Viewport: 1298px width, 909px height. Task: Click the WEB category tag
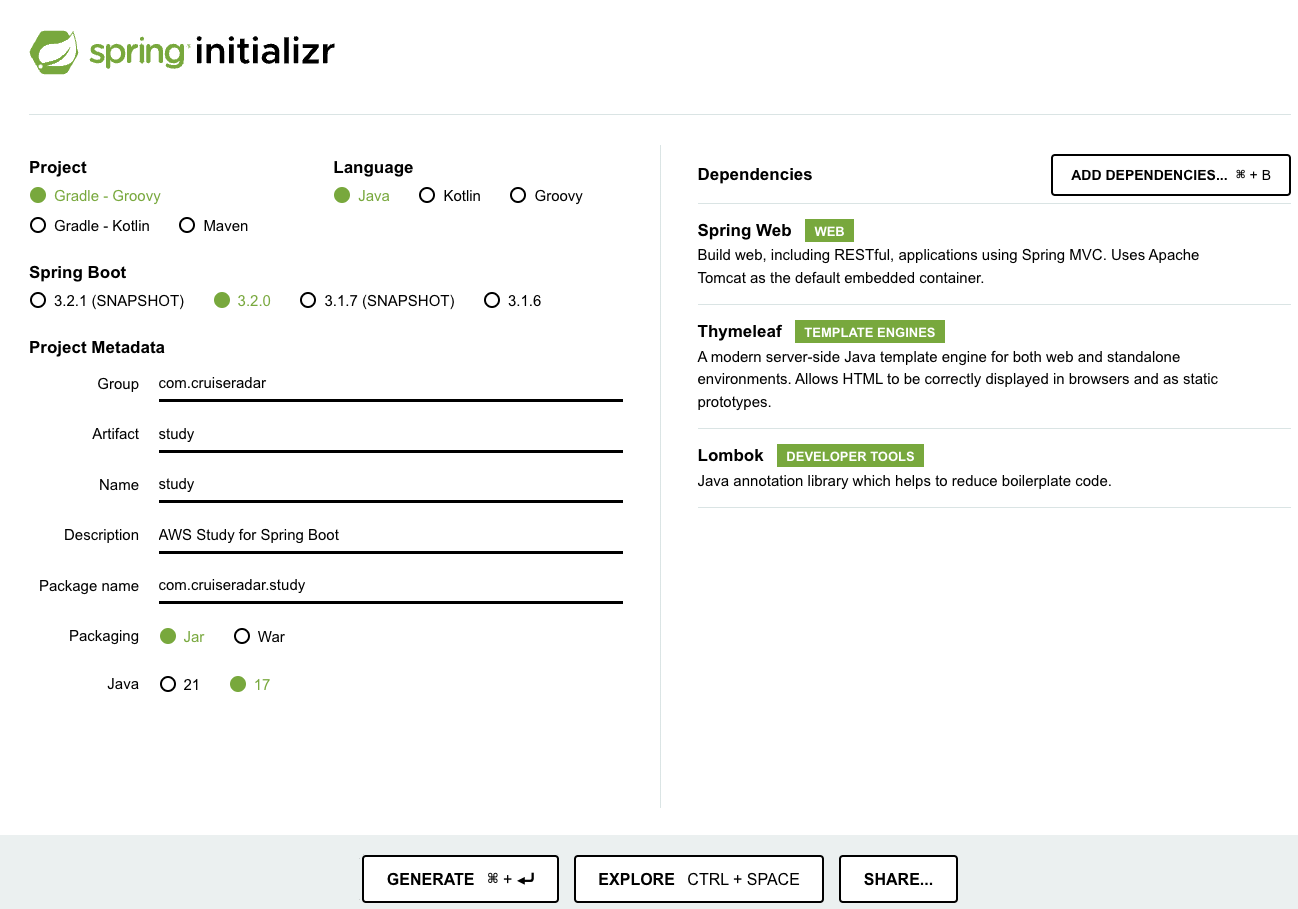[x=829, y=231]
